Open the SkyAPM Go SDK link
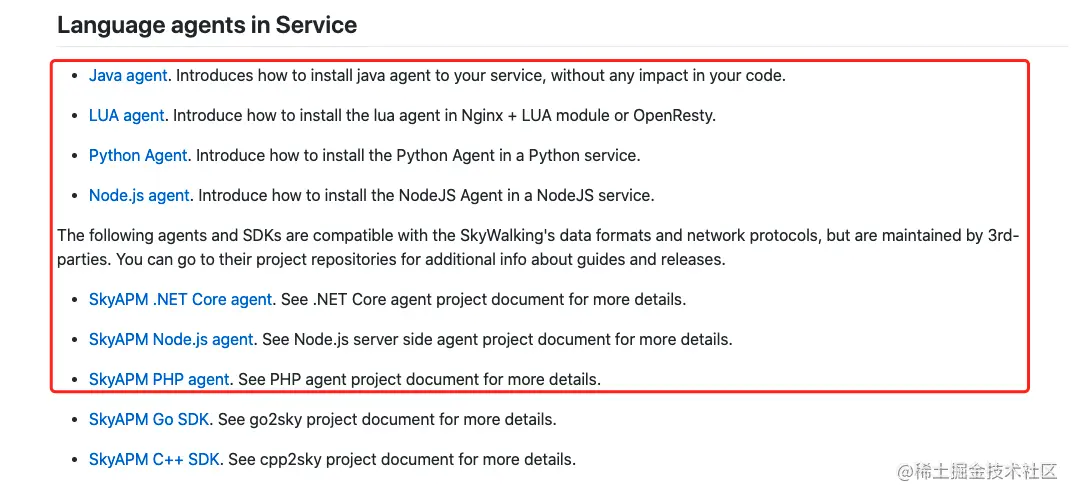 [x=149, y=419]
